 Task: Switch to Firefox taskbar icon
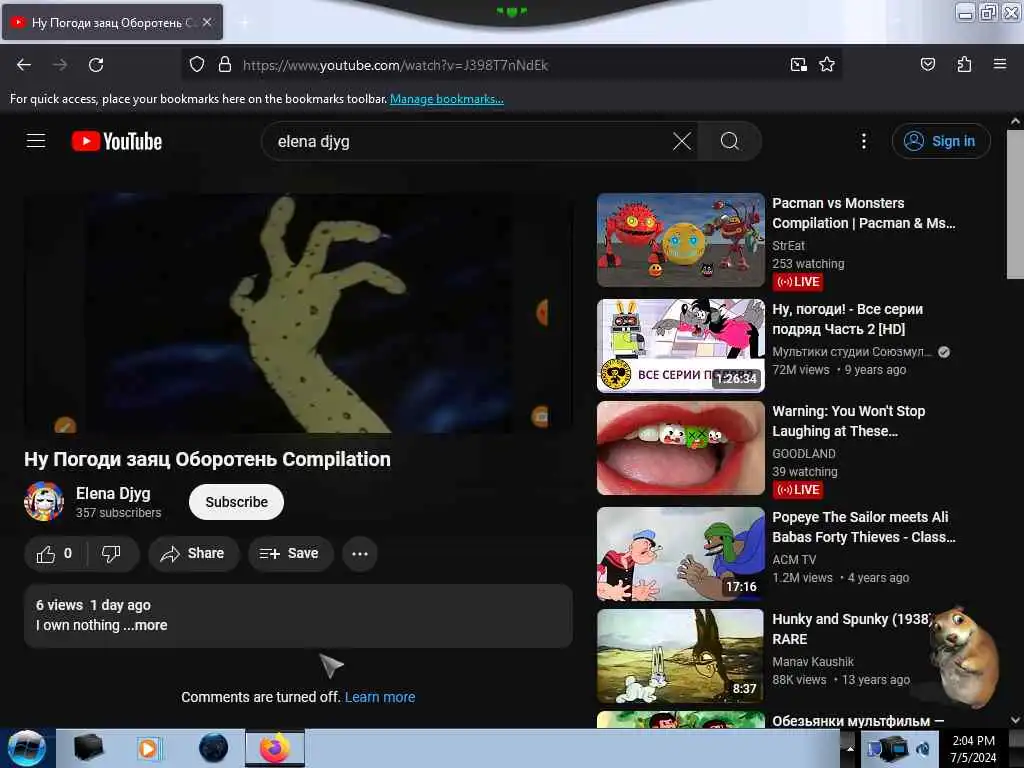click(x=275, y=748)
